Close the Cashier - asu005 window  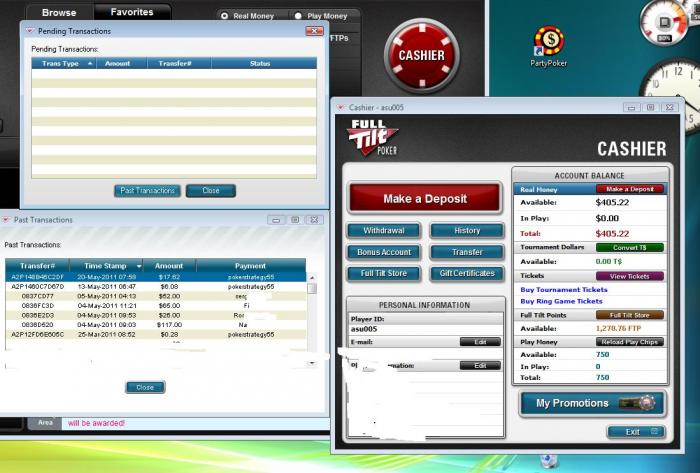(670, 108)
